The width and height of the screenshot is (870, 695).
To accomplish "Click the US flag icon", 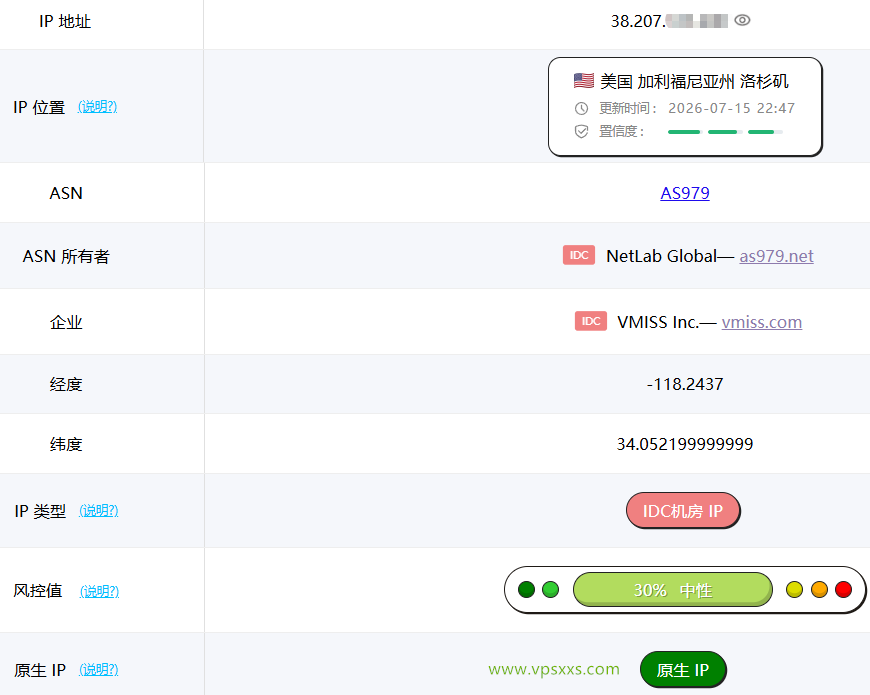I will [x=584, y=80].
